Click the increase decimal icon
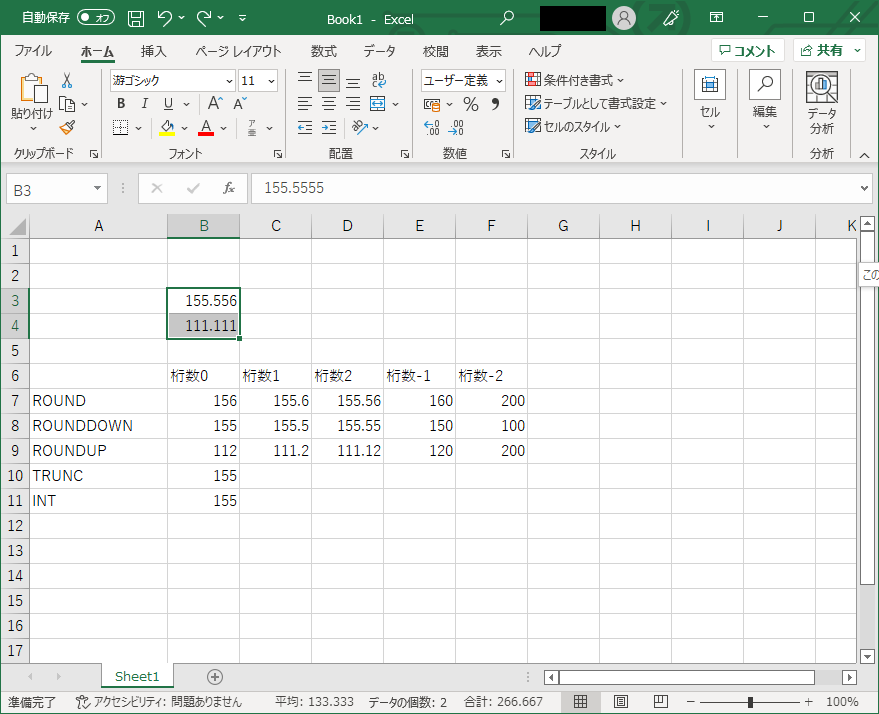 tap(432, 128)
